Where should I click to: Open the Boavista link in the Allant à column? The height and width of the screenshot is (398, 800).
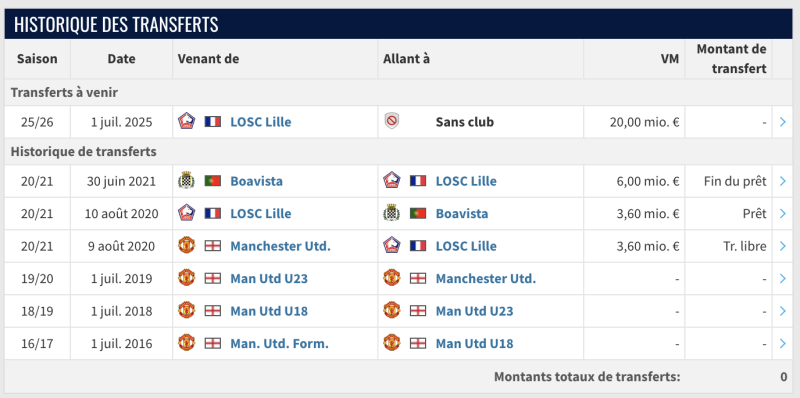[x=462, y=213]
